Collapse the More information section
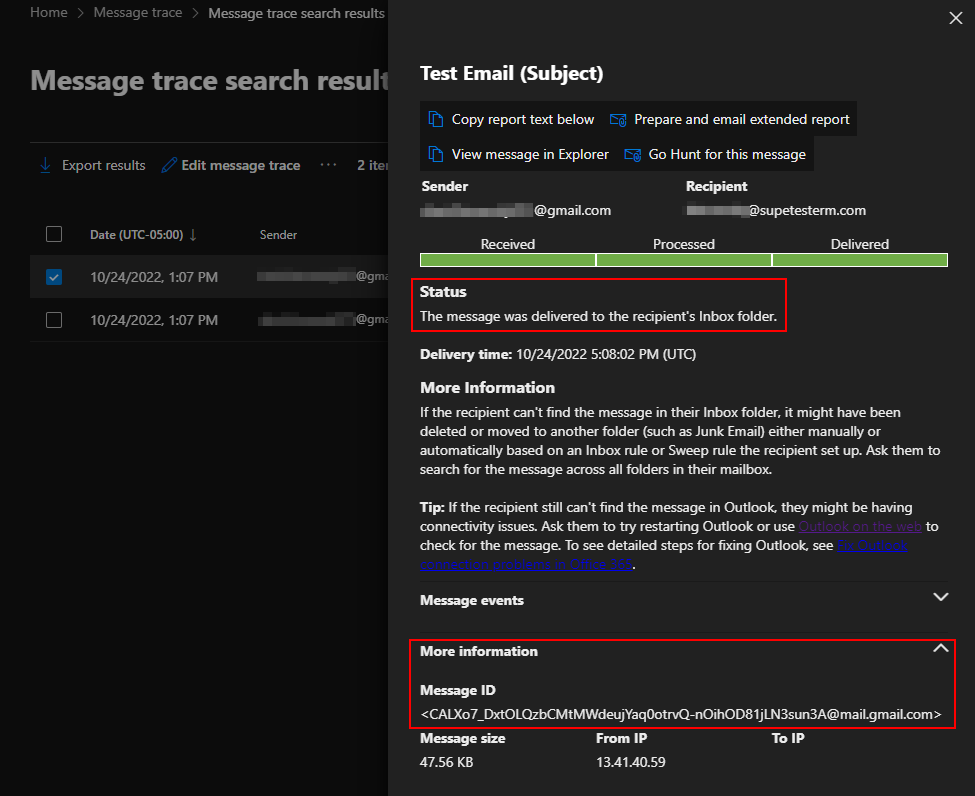Screen dimensions: 975x796 (x=939, y=649)
